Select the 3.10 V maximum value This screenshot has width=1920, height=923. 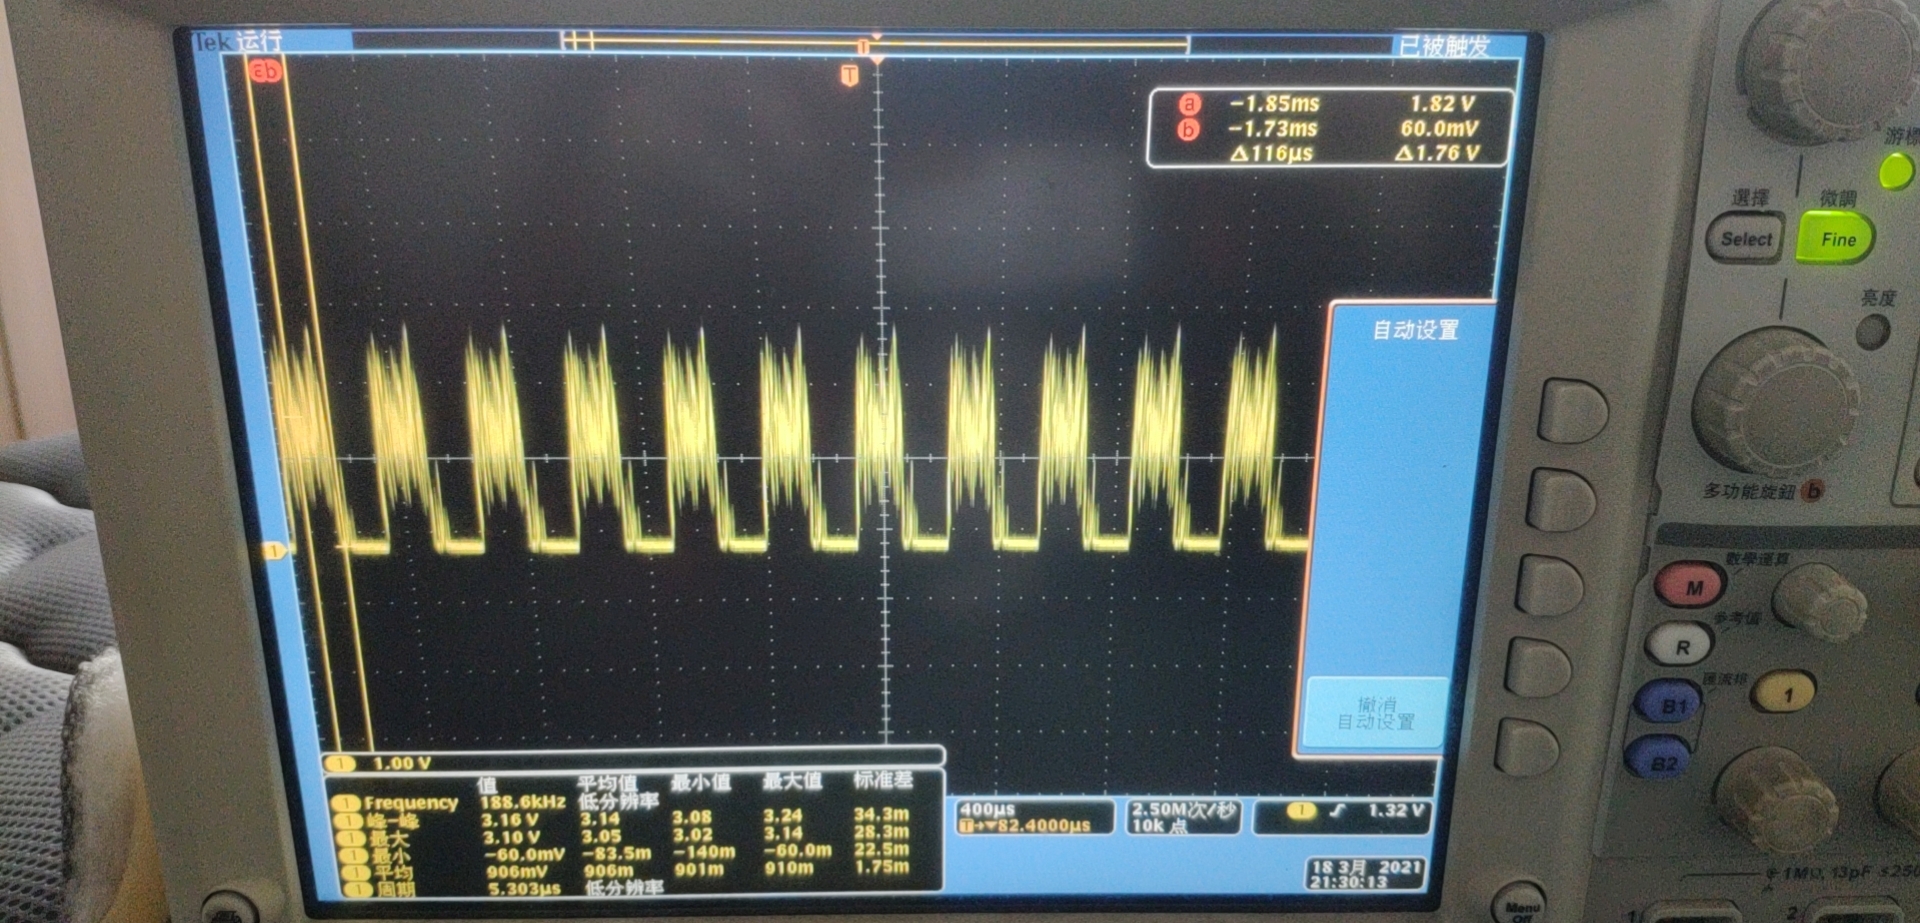click(511, 837)
